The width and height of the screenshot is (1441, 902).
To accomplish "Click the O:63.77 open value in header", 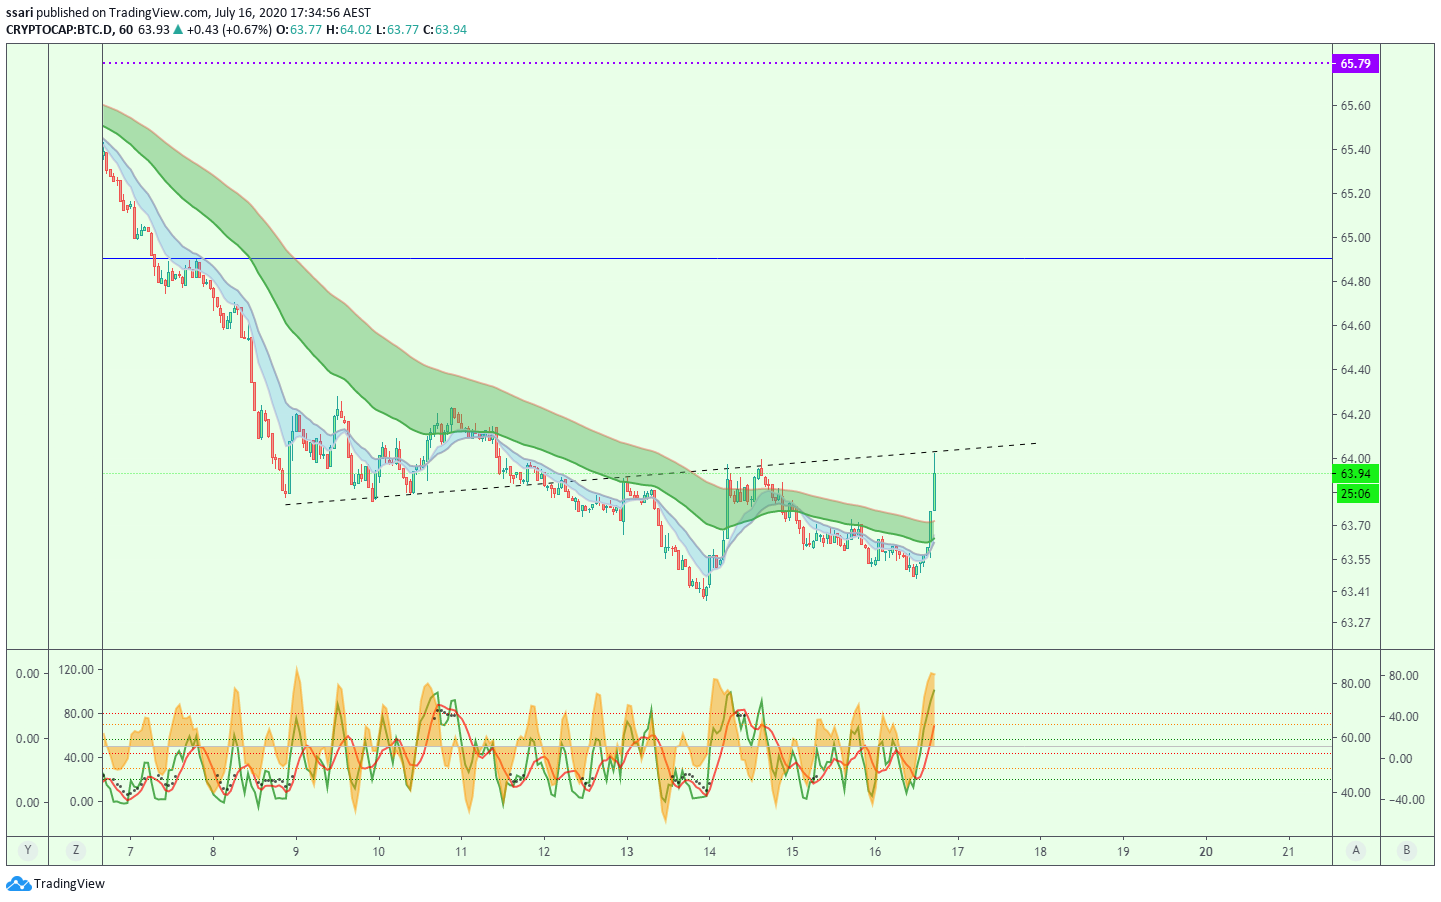I will click(x=299, y=30).
